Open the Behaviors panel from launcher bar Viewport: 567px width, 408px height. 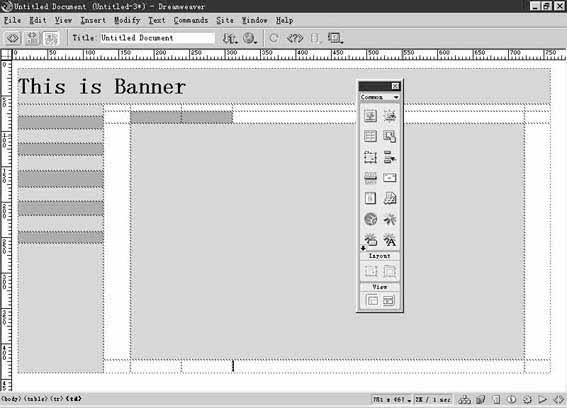click(x=528, y=399)
